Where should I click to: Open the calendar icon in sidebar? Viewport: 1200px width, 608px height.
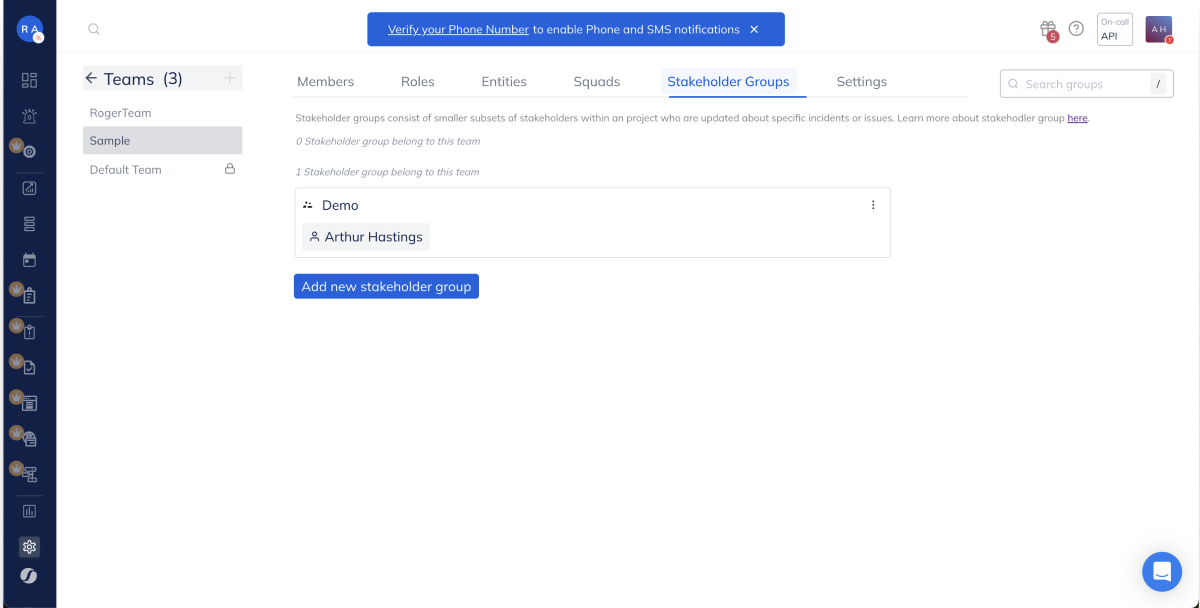coord(29,260)
